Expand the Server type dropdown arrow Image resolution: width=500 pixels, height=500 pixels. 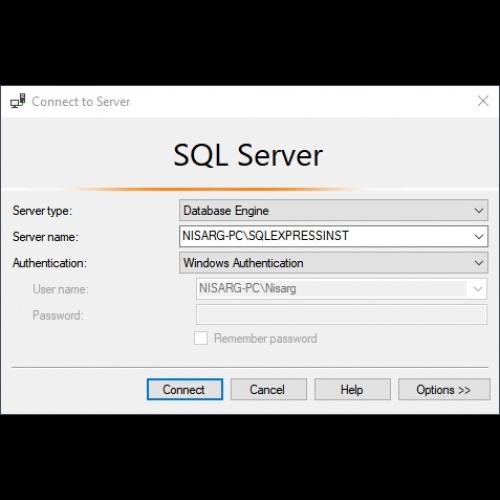click(x=479, y=210)
